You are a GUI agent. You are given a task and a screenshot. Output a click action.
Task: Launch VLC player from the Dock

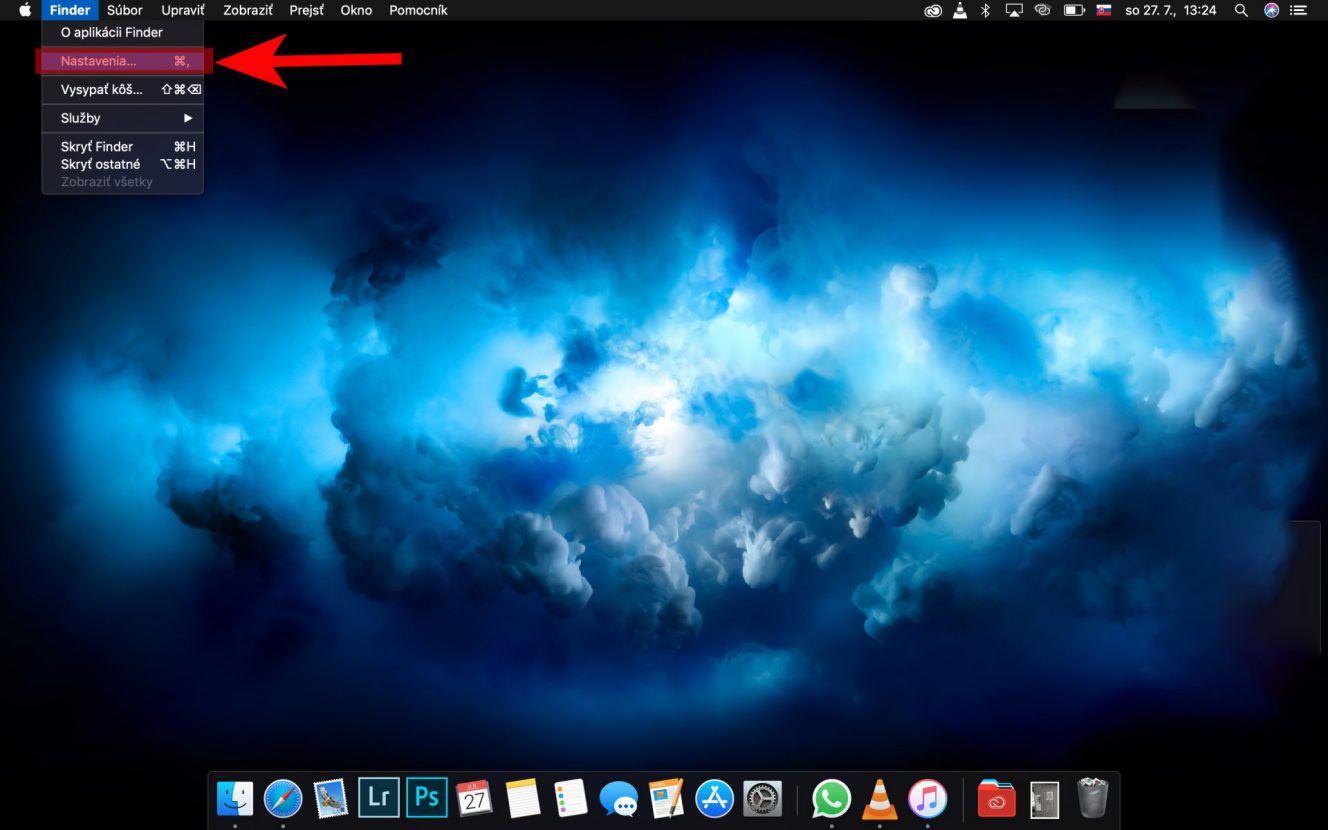point(880,798)
